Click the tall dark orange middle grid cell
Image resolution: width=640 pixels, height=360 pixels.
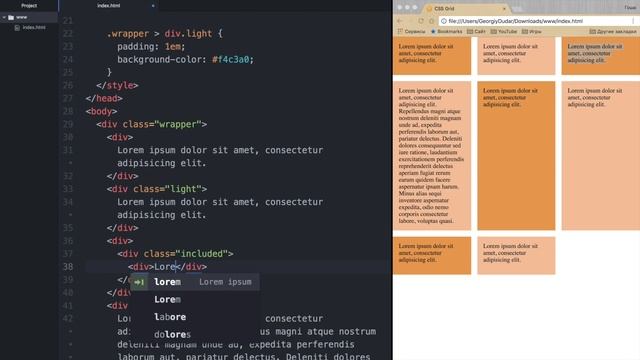[x=516, y=156]
